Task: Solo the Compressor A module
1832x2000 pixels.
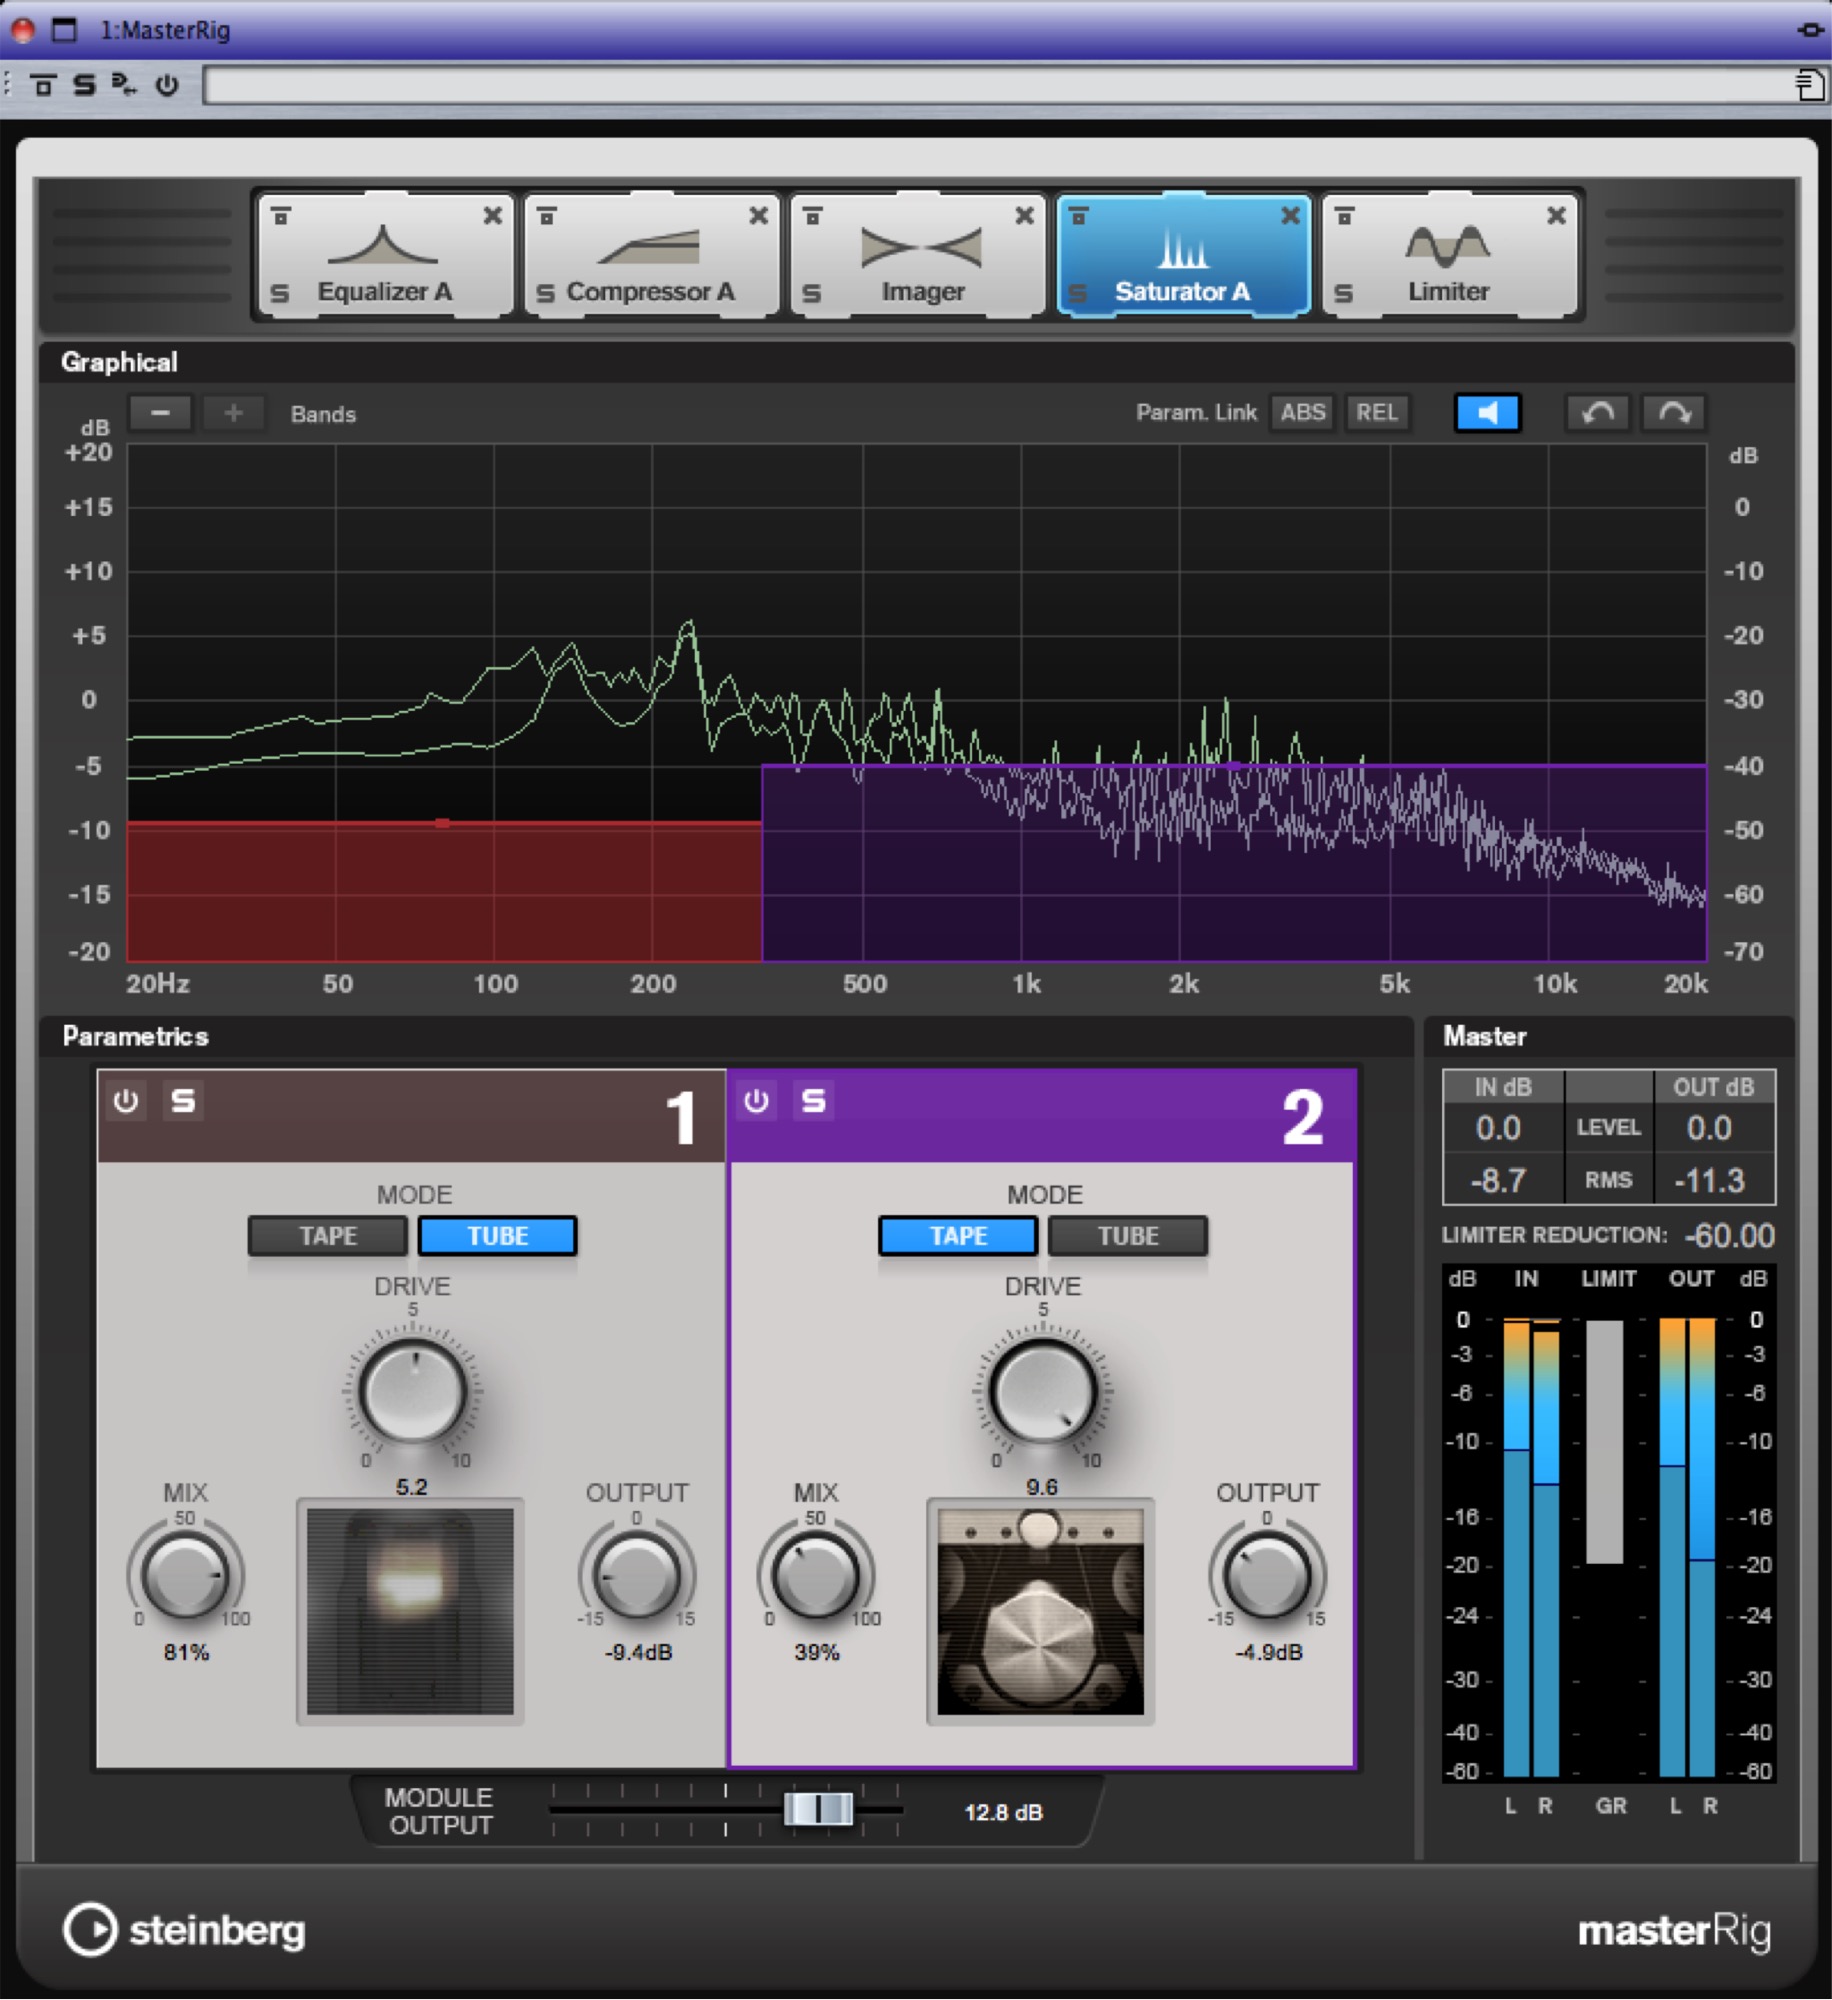Action: [x=545, y=293]
